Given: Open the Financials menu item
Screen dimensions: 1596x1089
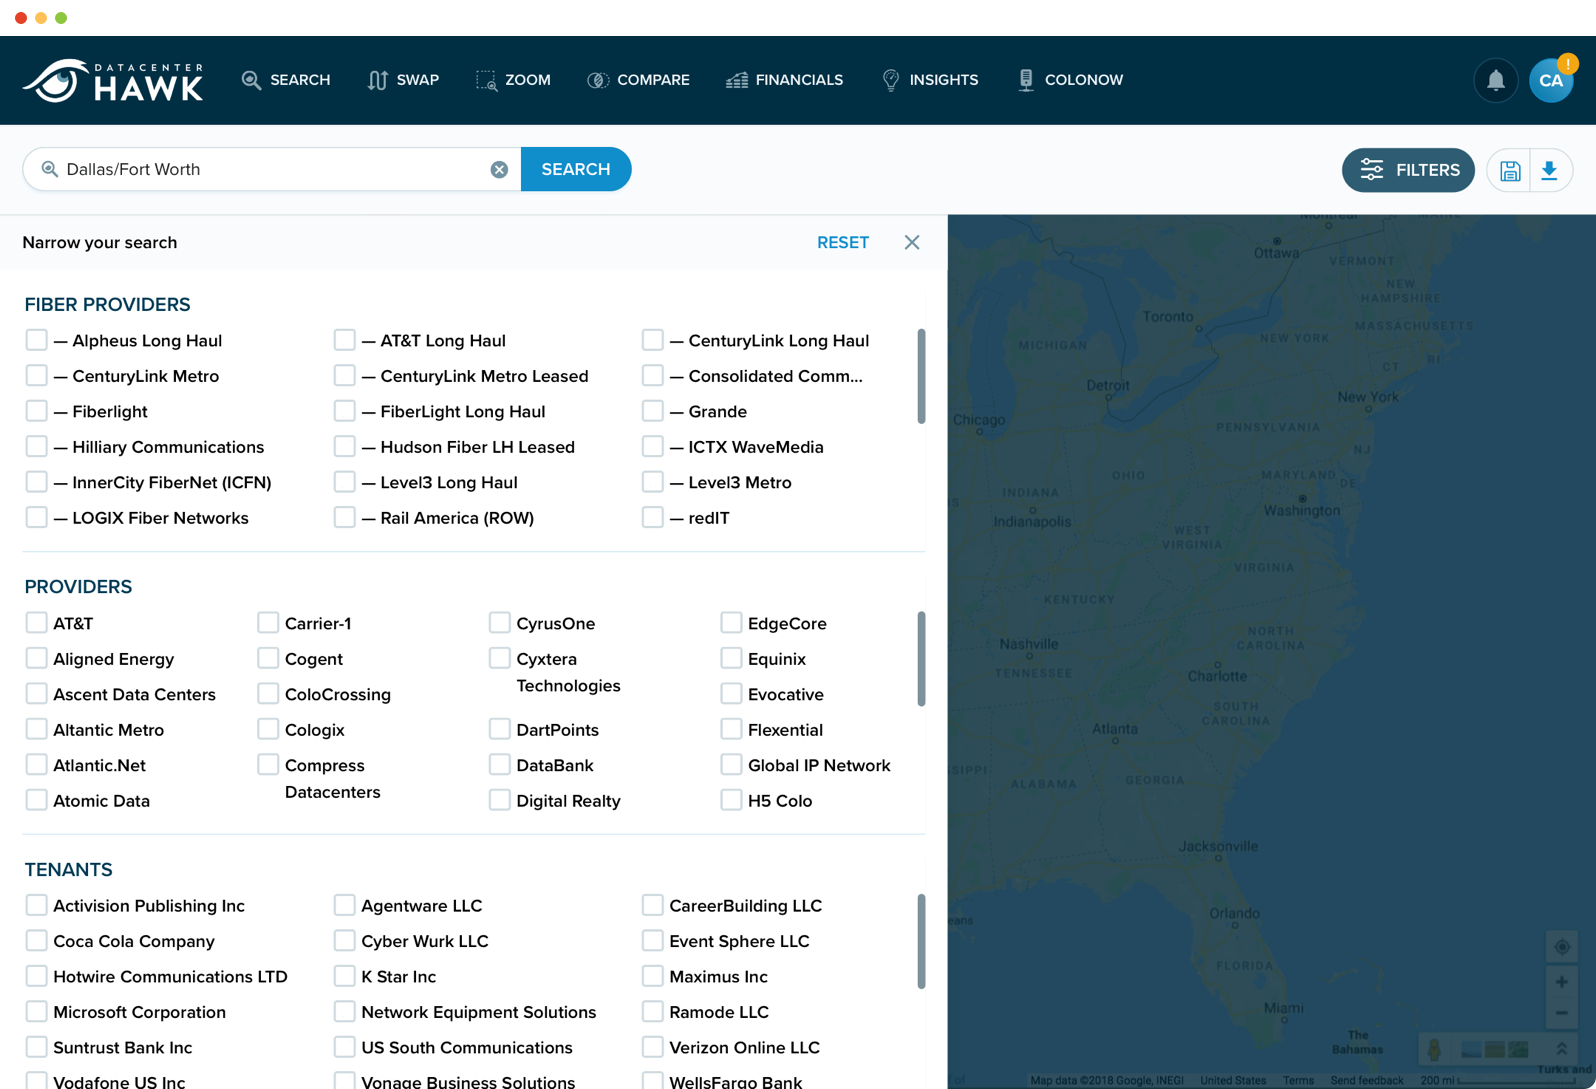Looking at the screenshot, I should coord(784,80).
